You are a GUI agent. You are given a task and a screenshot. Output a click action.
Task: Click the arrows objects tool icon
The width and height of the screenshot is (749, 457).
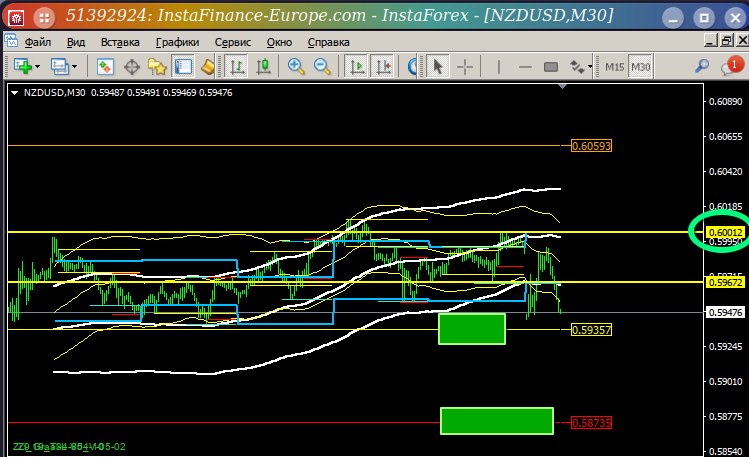click(577, 66)
